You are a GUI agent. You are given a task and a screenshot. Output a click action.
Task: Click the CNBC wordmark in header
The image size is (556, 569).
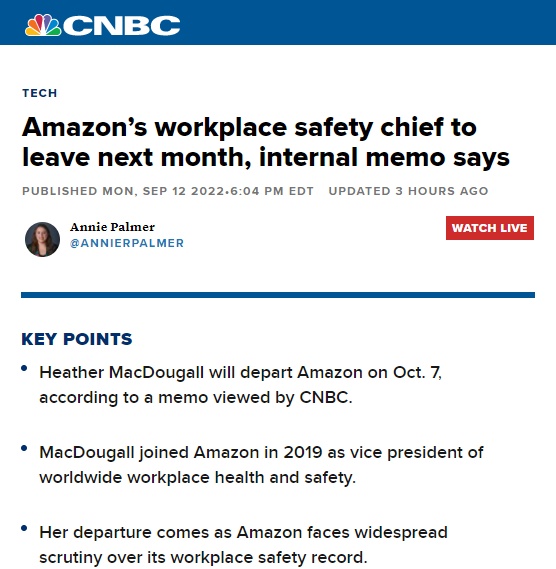[122, 25]
